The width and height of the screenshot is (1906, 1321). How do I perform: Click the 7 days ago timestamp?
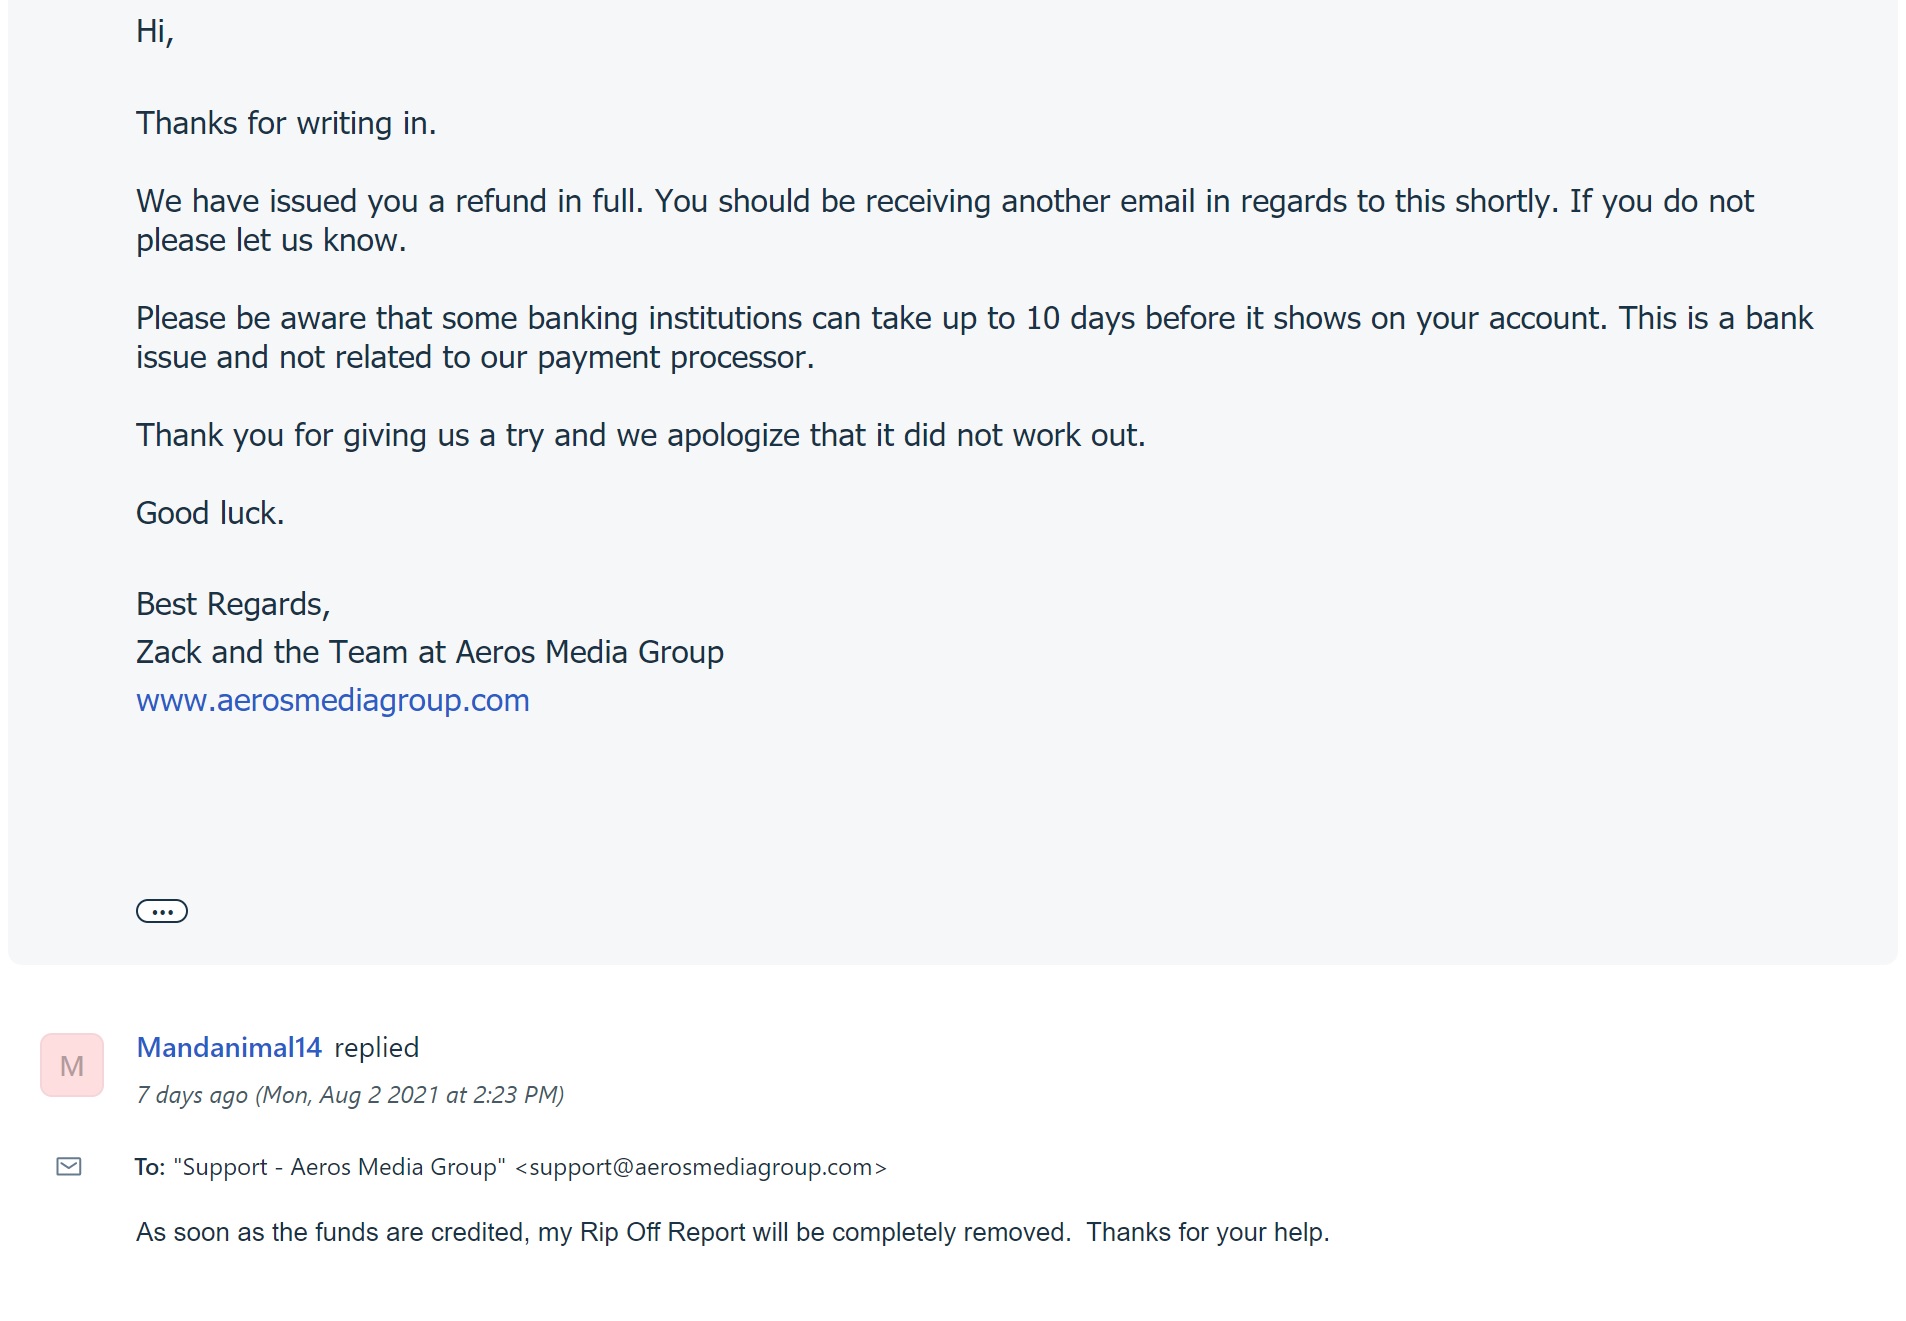(x=350, y=1095)
